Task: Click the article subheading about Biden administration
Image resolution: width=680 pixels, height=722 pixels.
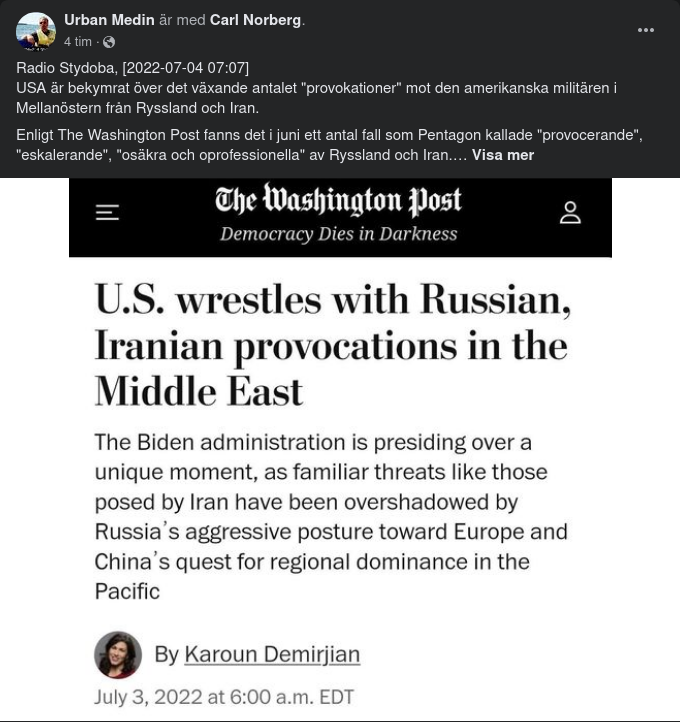Action: click(x=330, y=516)
